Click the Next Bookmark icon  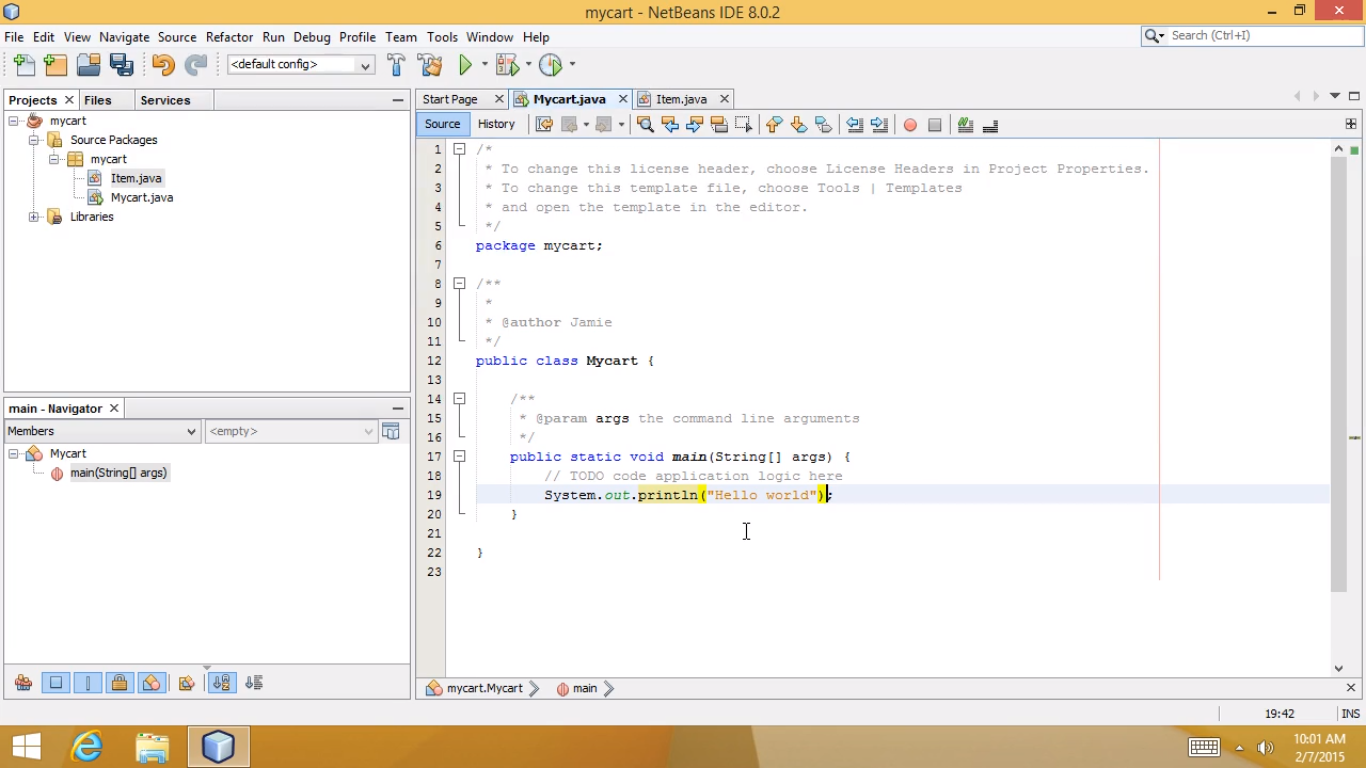(799, 125)
